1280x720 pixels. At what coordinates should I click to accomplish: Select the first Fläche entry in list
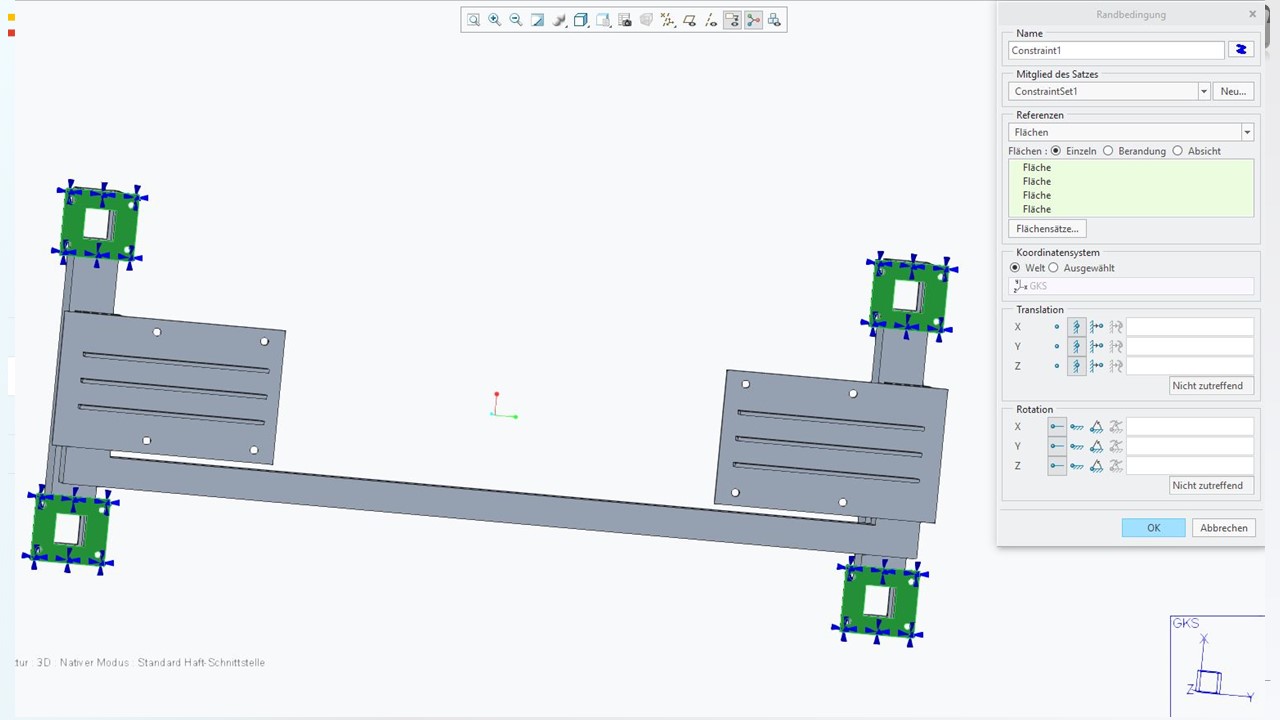pos(1037,168)
